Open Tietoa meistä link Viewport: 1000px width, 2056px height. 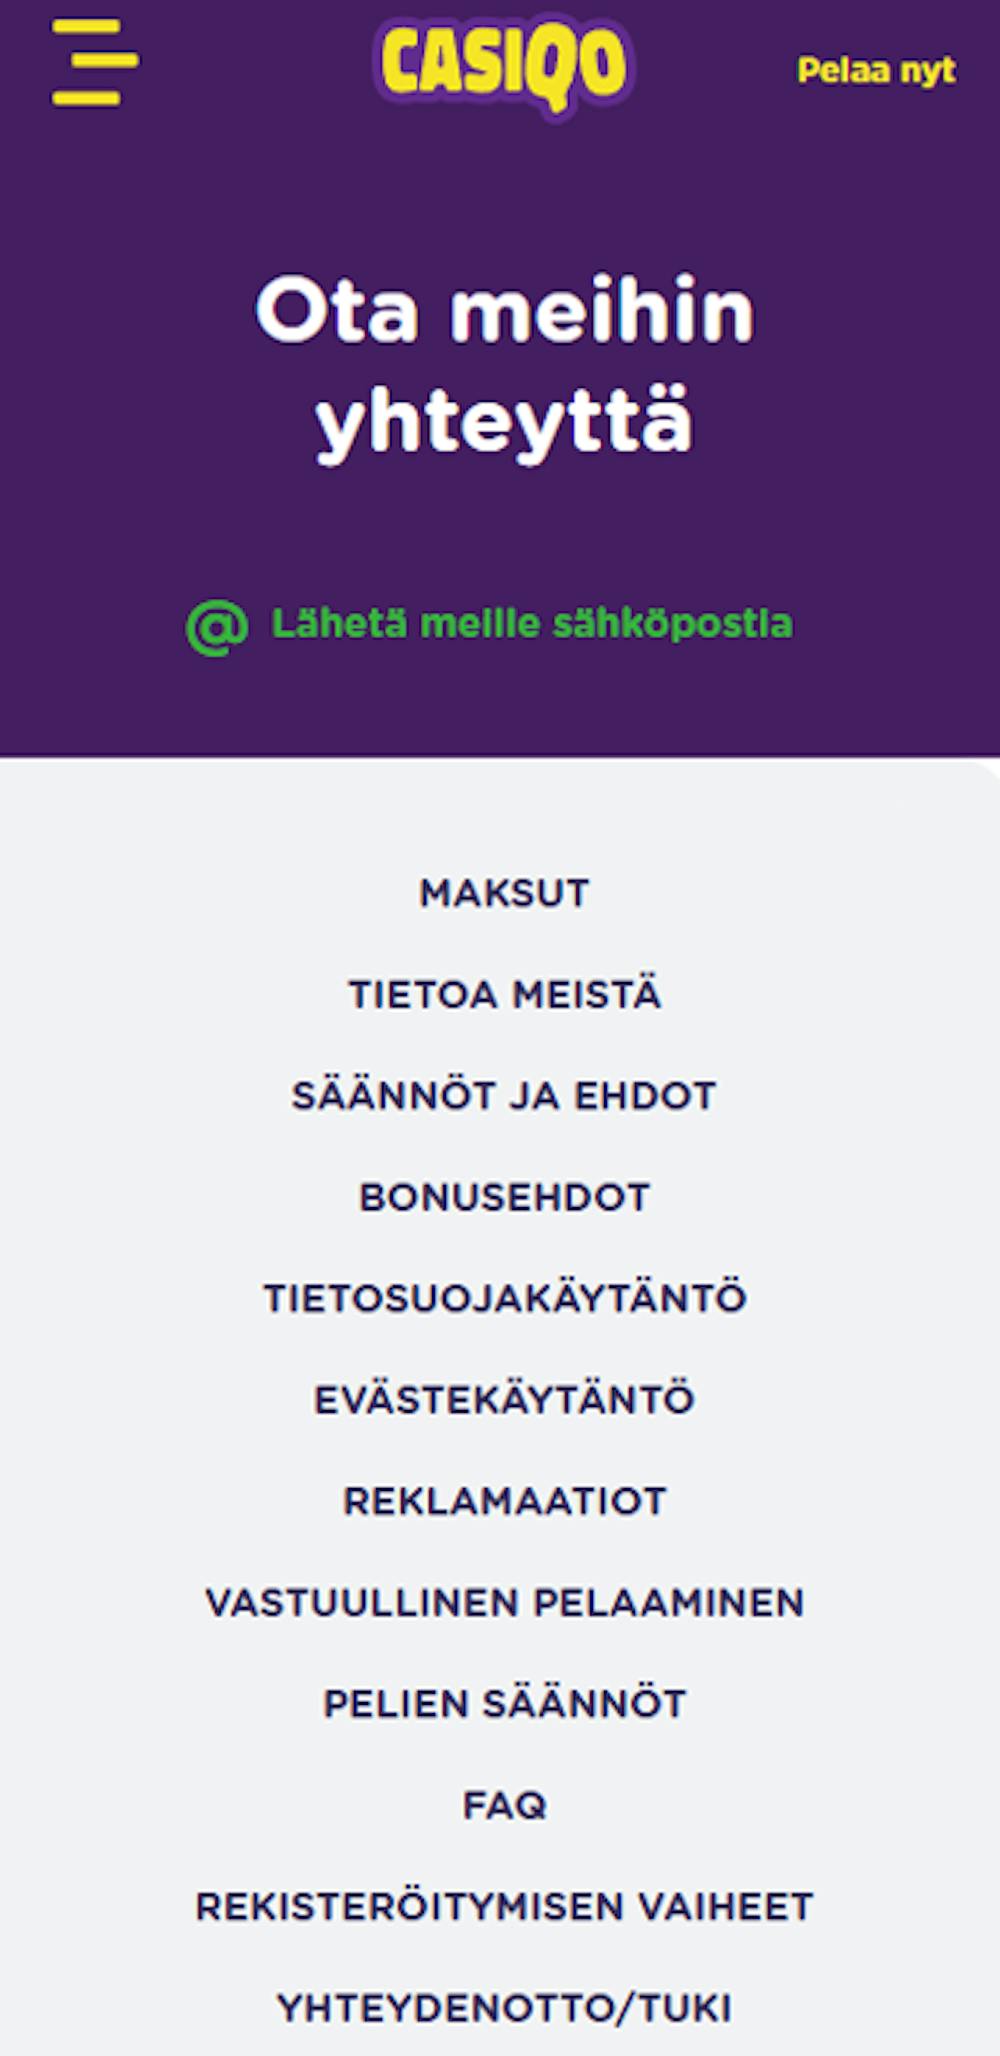(504, 995)
